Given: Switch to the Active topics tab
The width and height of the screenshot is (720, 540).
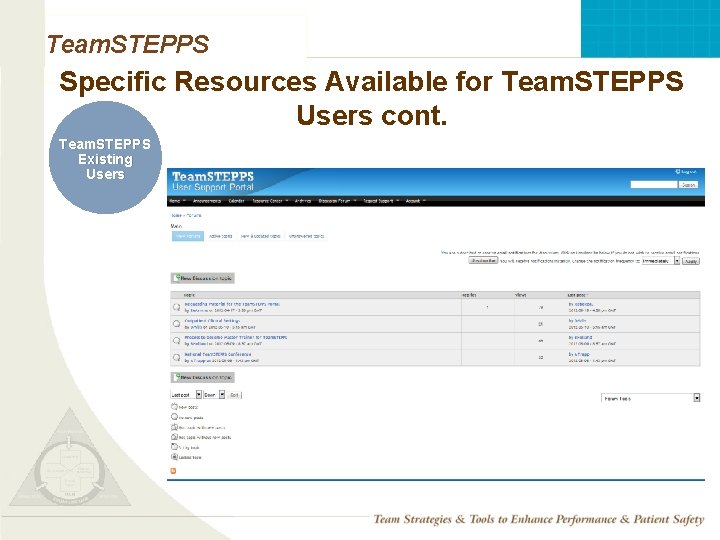Looking at the screenshot, I should pyautogui.click(x=220, y=236).
